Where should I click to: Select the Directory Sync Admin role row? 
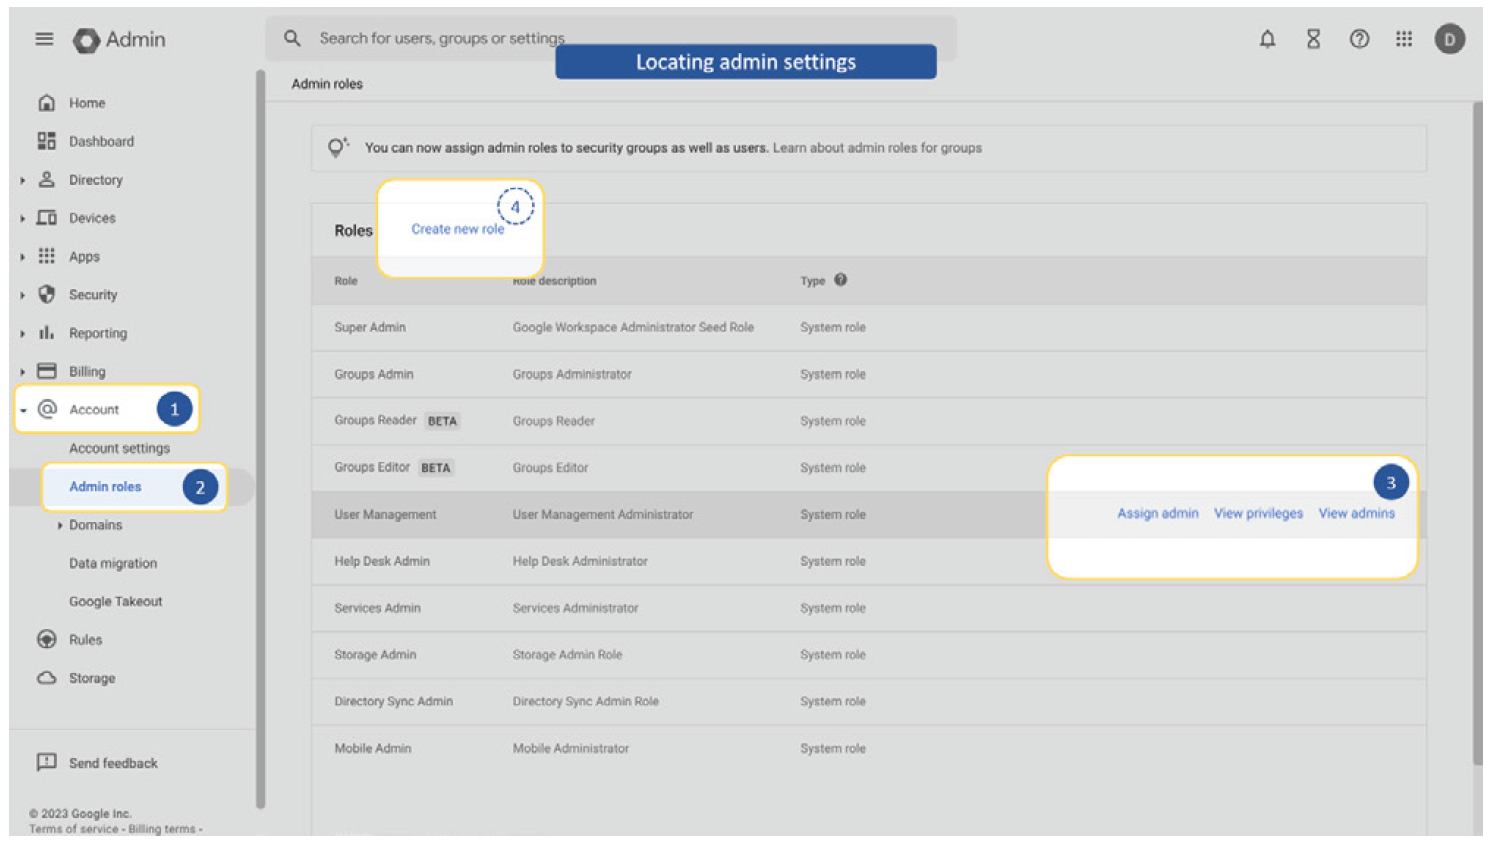click(868, 701)
